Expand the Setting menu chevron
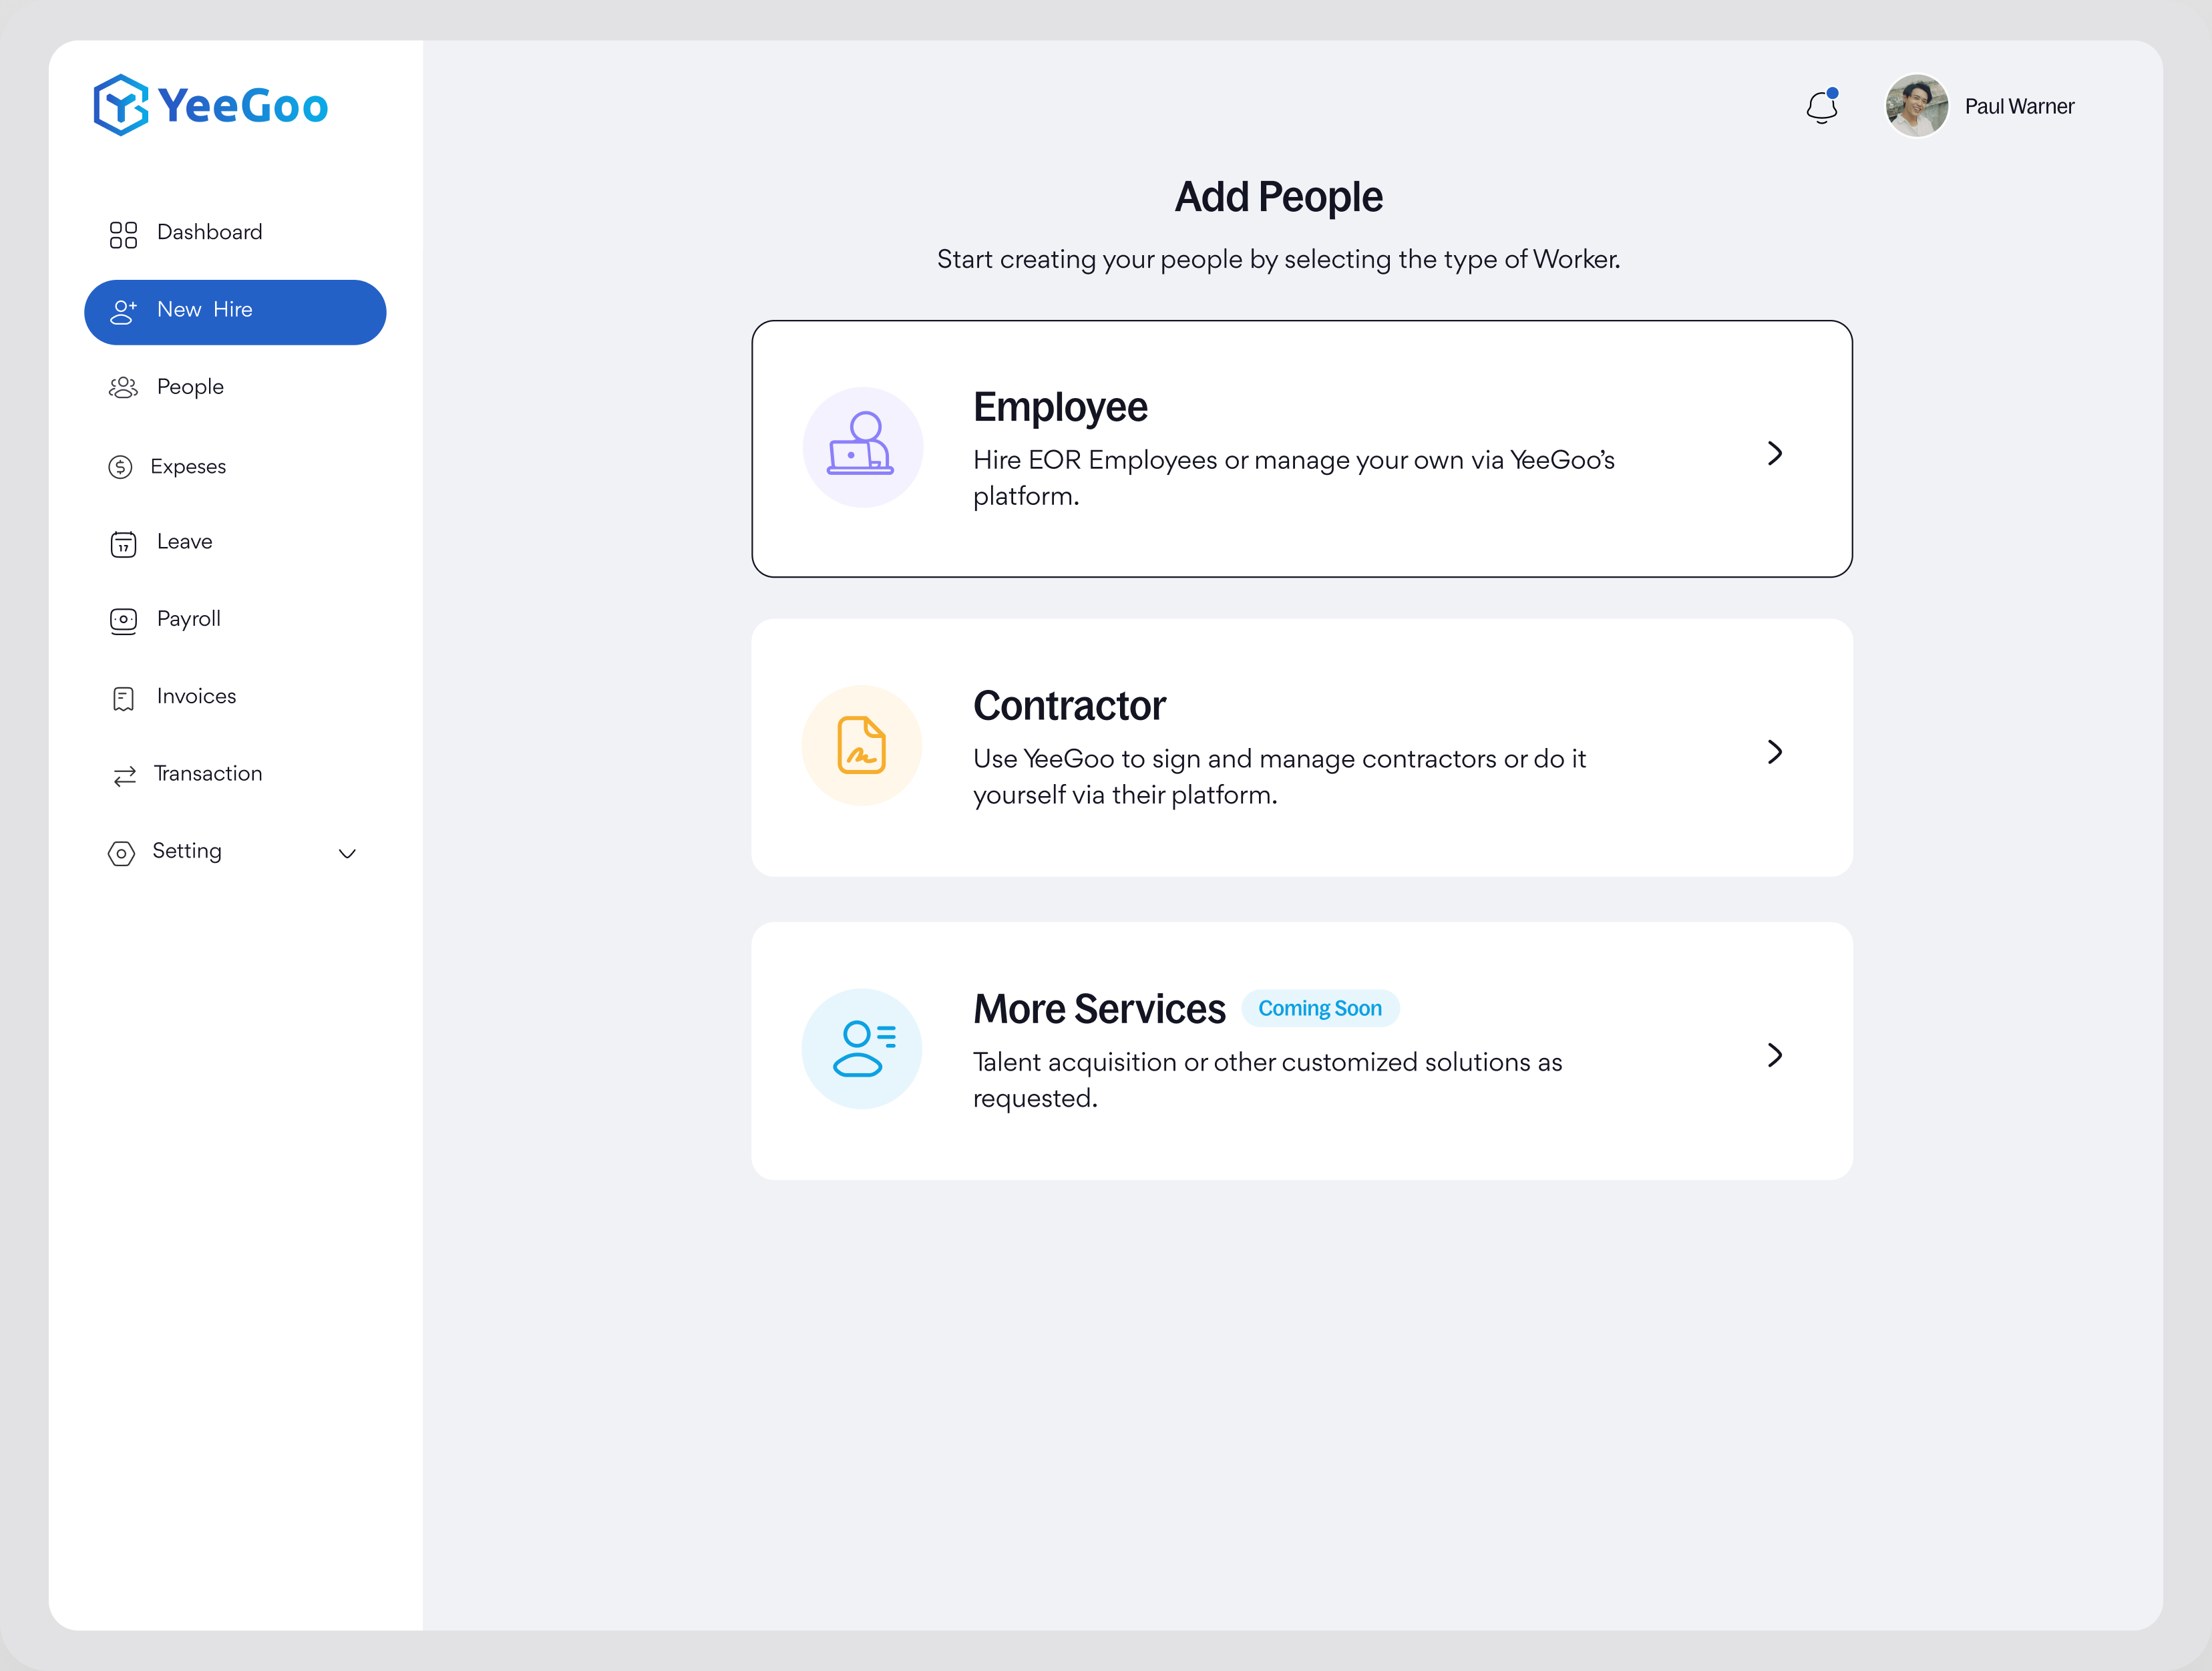The image size is (2212, 1671). coord(347,853)
